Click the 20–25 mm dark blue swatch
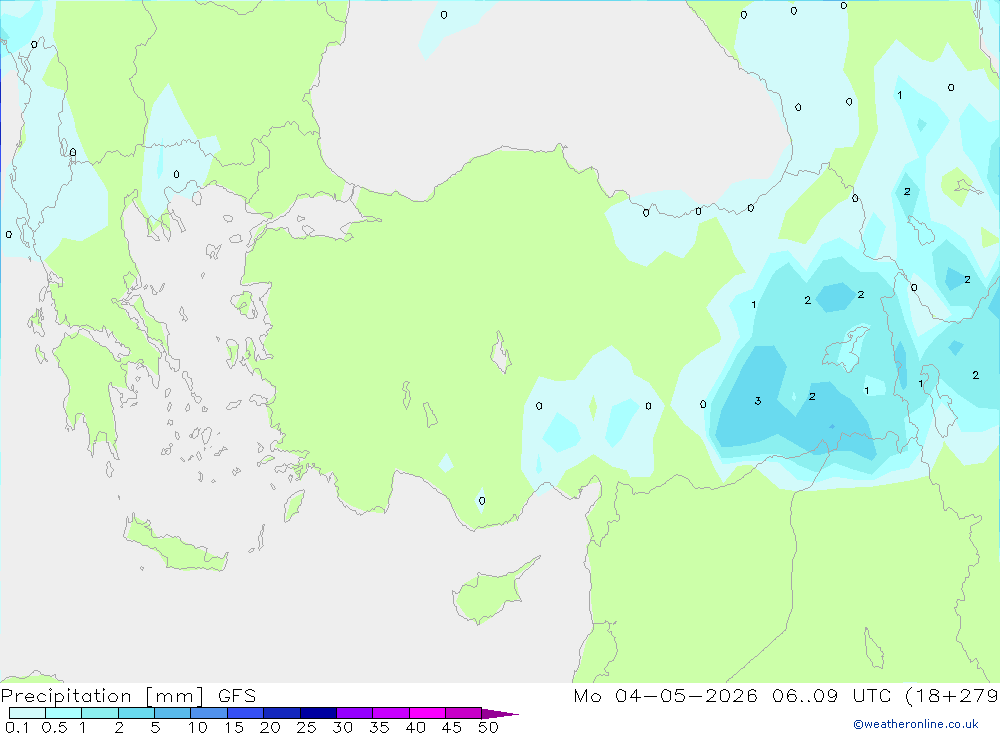Image resolution: width=1000 pixels, height=733 pixels. coord(282,713)
